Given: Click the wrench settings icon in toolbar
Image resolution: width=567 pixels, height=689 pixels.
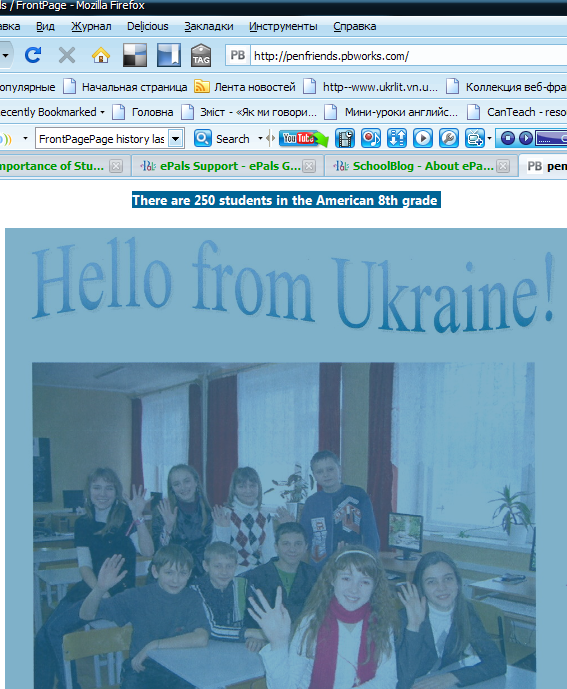Looking at the screenshot, I should (x=449, y=139).
